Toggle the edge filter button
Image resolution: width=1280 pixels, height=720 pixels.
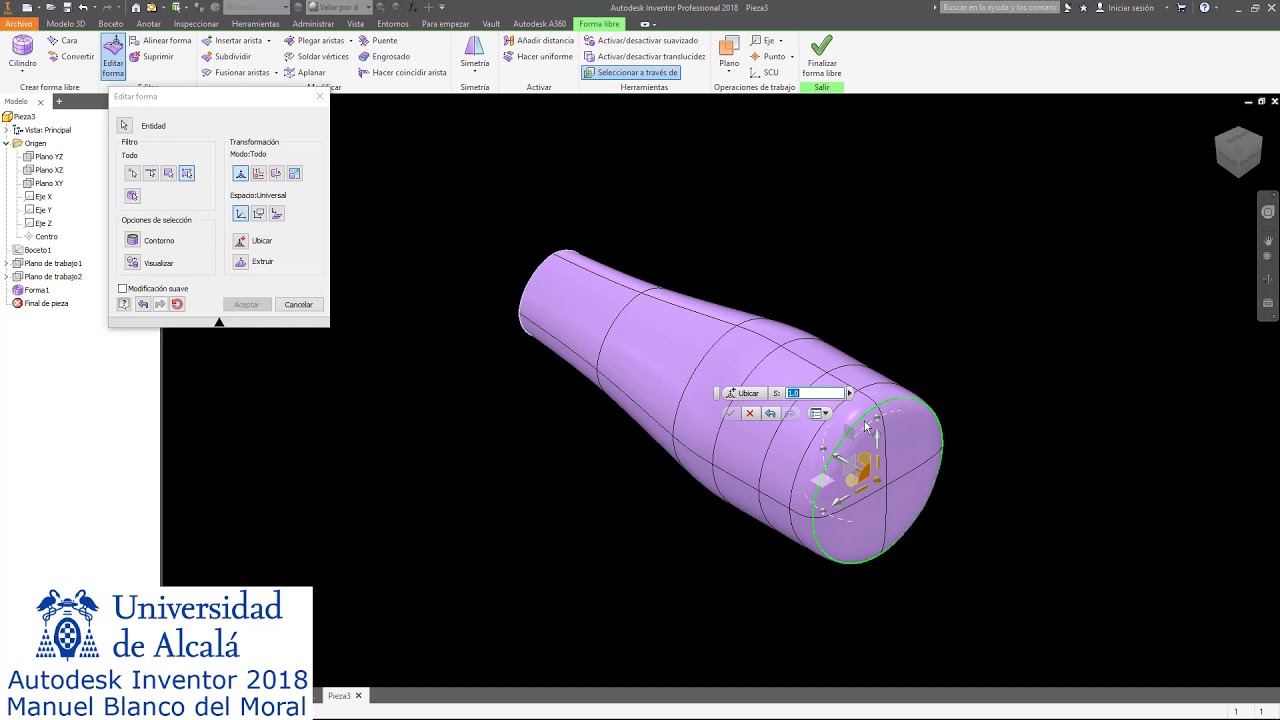tap(150, 173)
